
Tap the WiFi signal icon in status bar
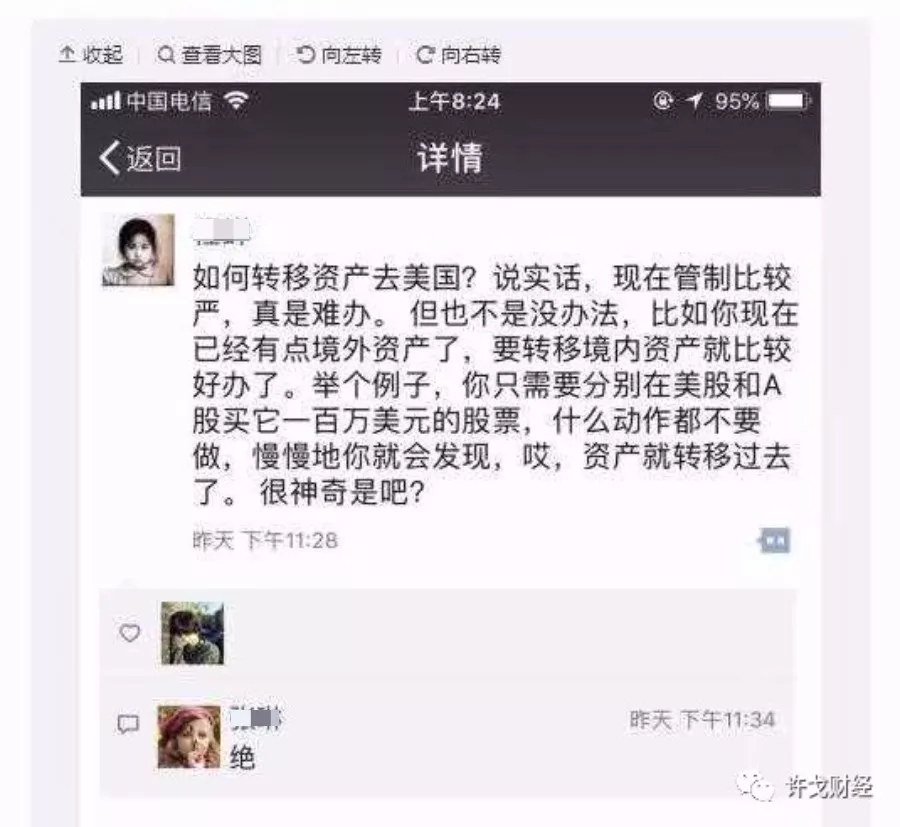click(236, 102)
